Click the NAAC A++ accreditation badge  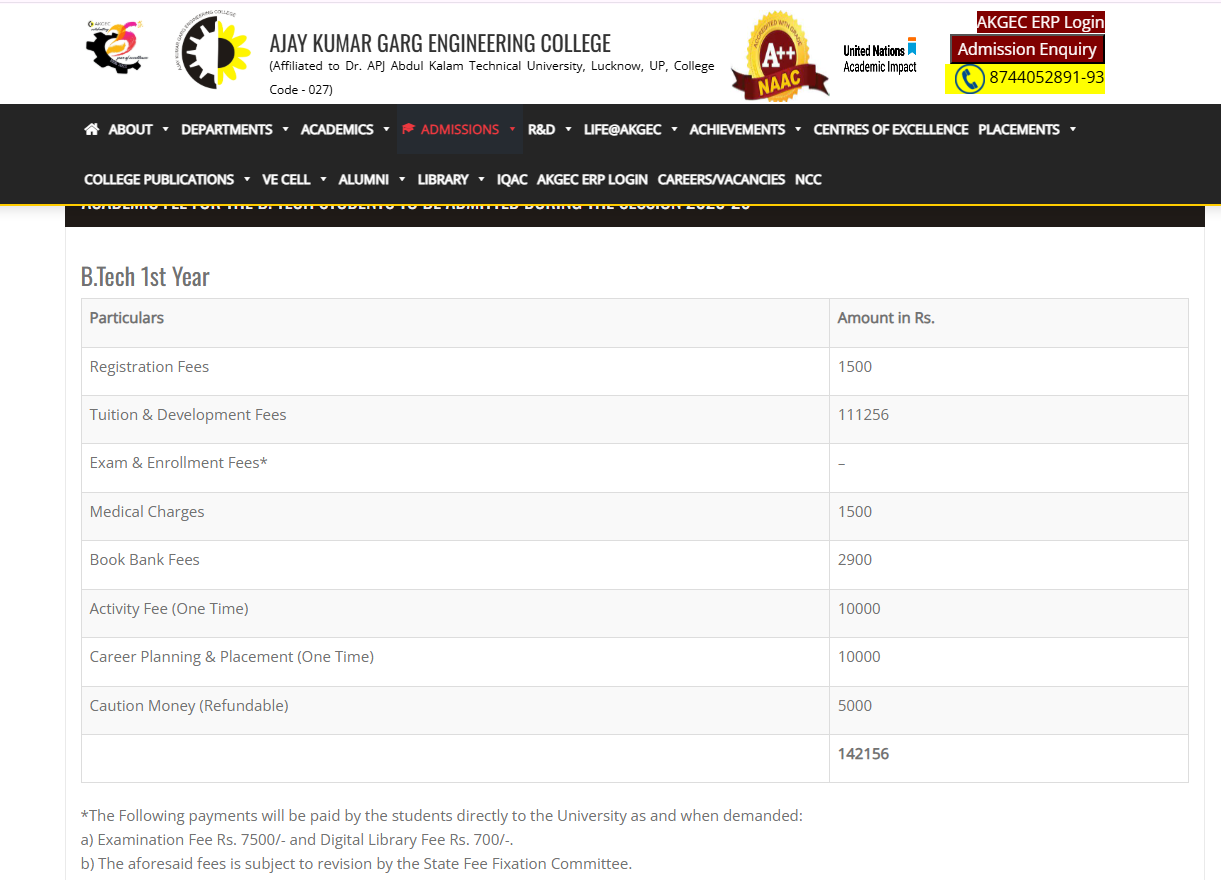coord(780,57)
